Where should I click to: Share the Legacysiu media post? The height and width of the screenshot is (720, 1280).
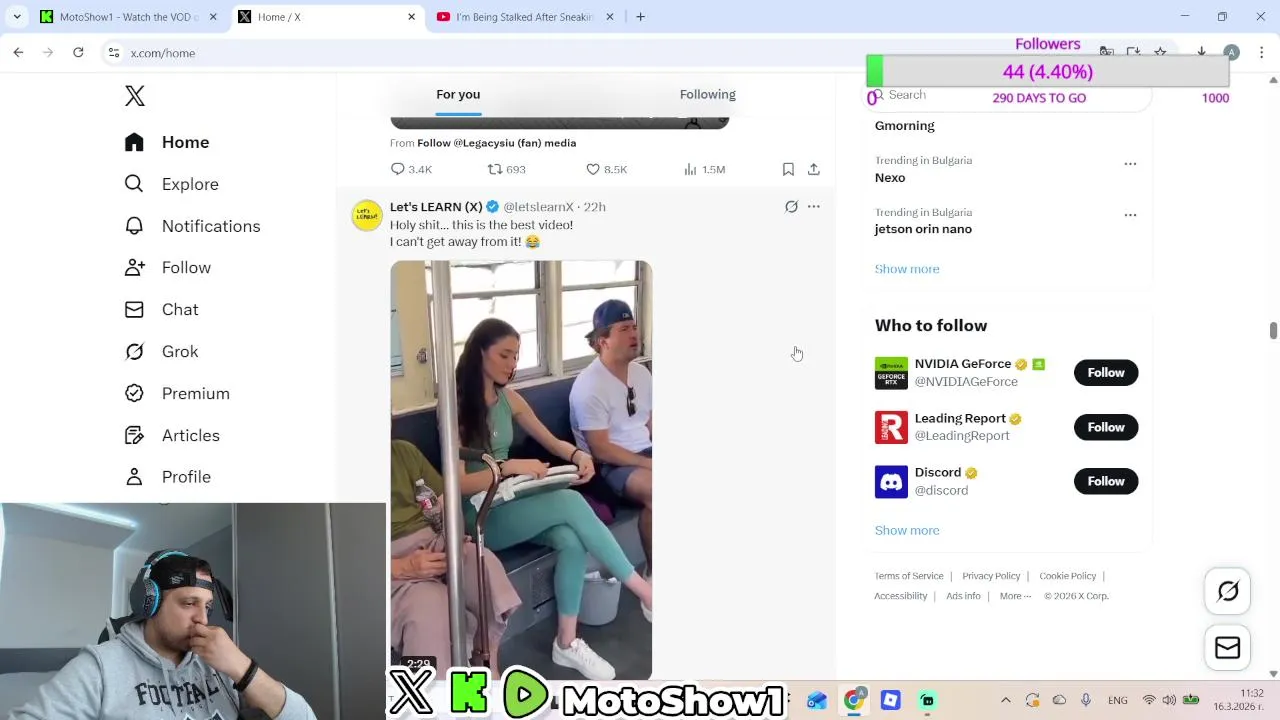point(814,170)
